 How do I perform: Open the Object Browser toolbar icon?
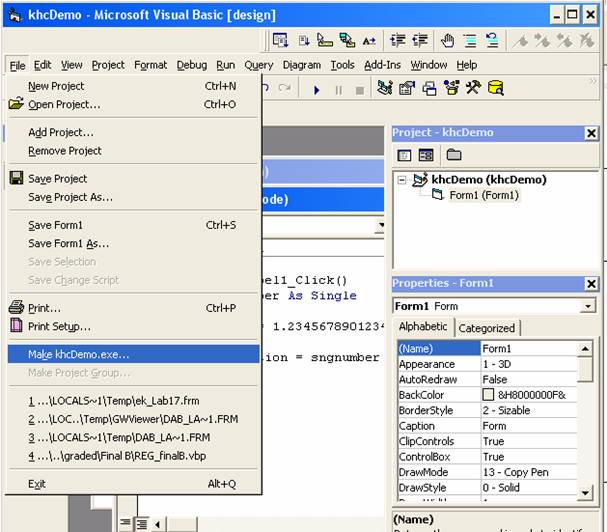pyautogui.click(x=451, y=88)
